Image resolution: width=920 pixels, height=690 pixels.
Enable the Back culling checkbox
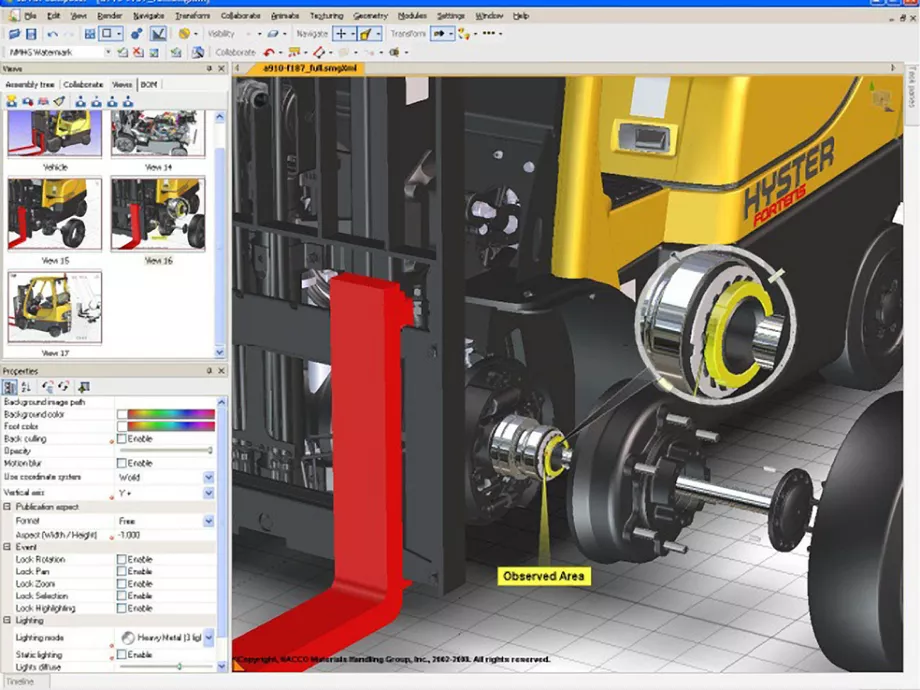(x=121, y=439)
